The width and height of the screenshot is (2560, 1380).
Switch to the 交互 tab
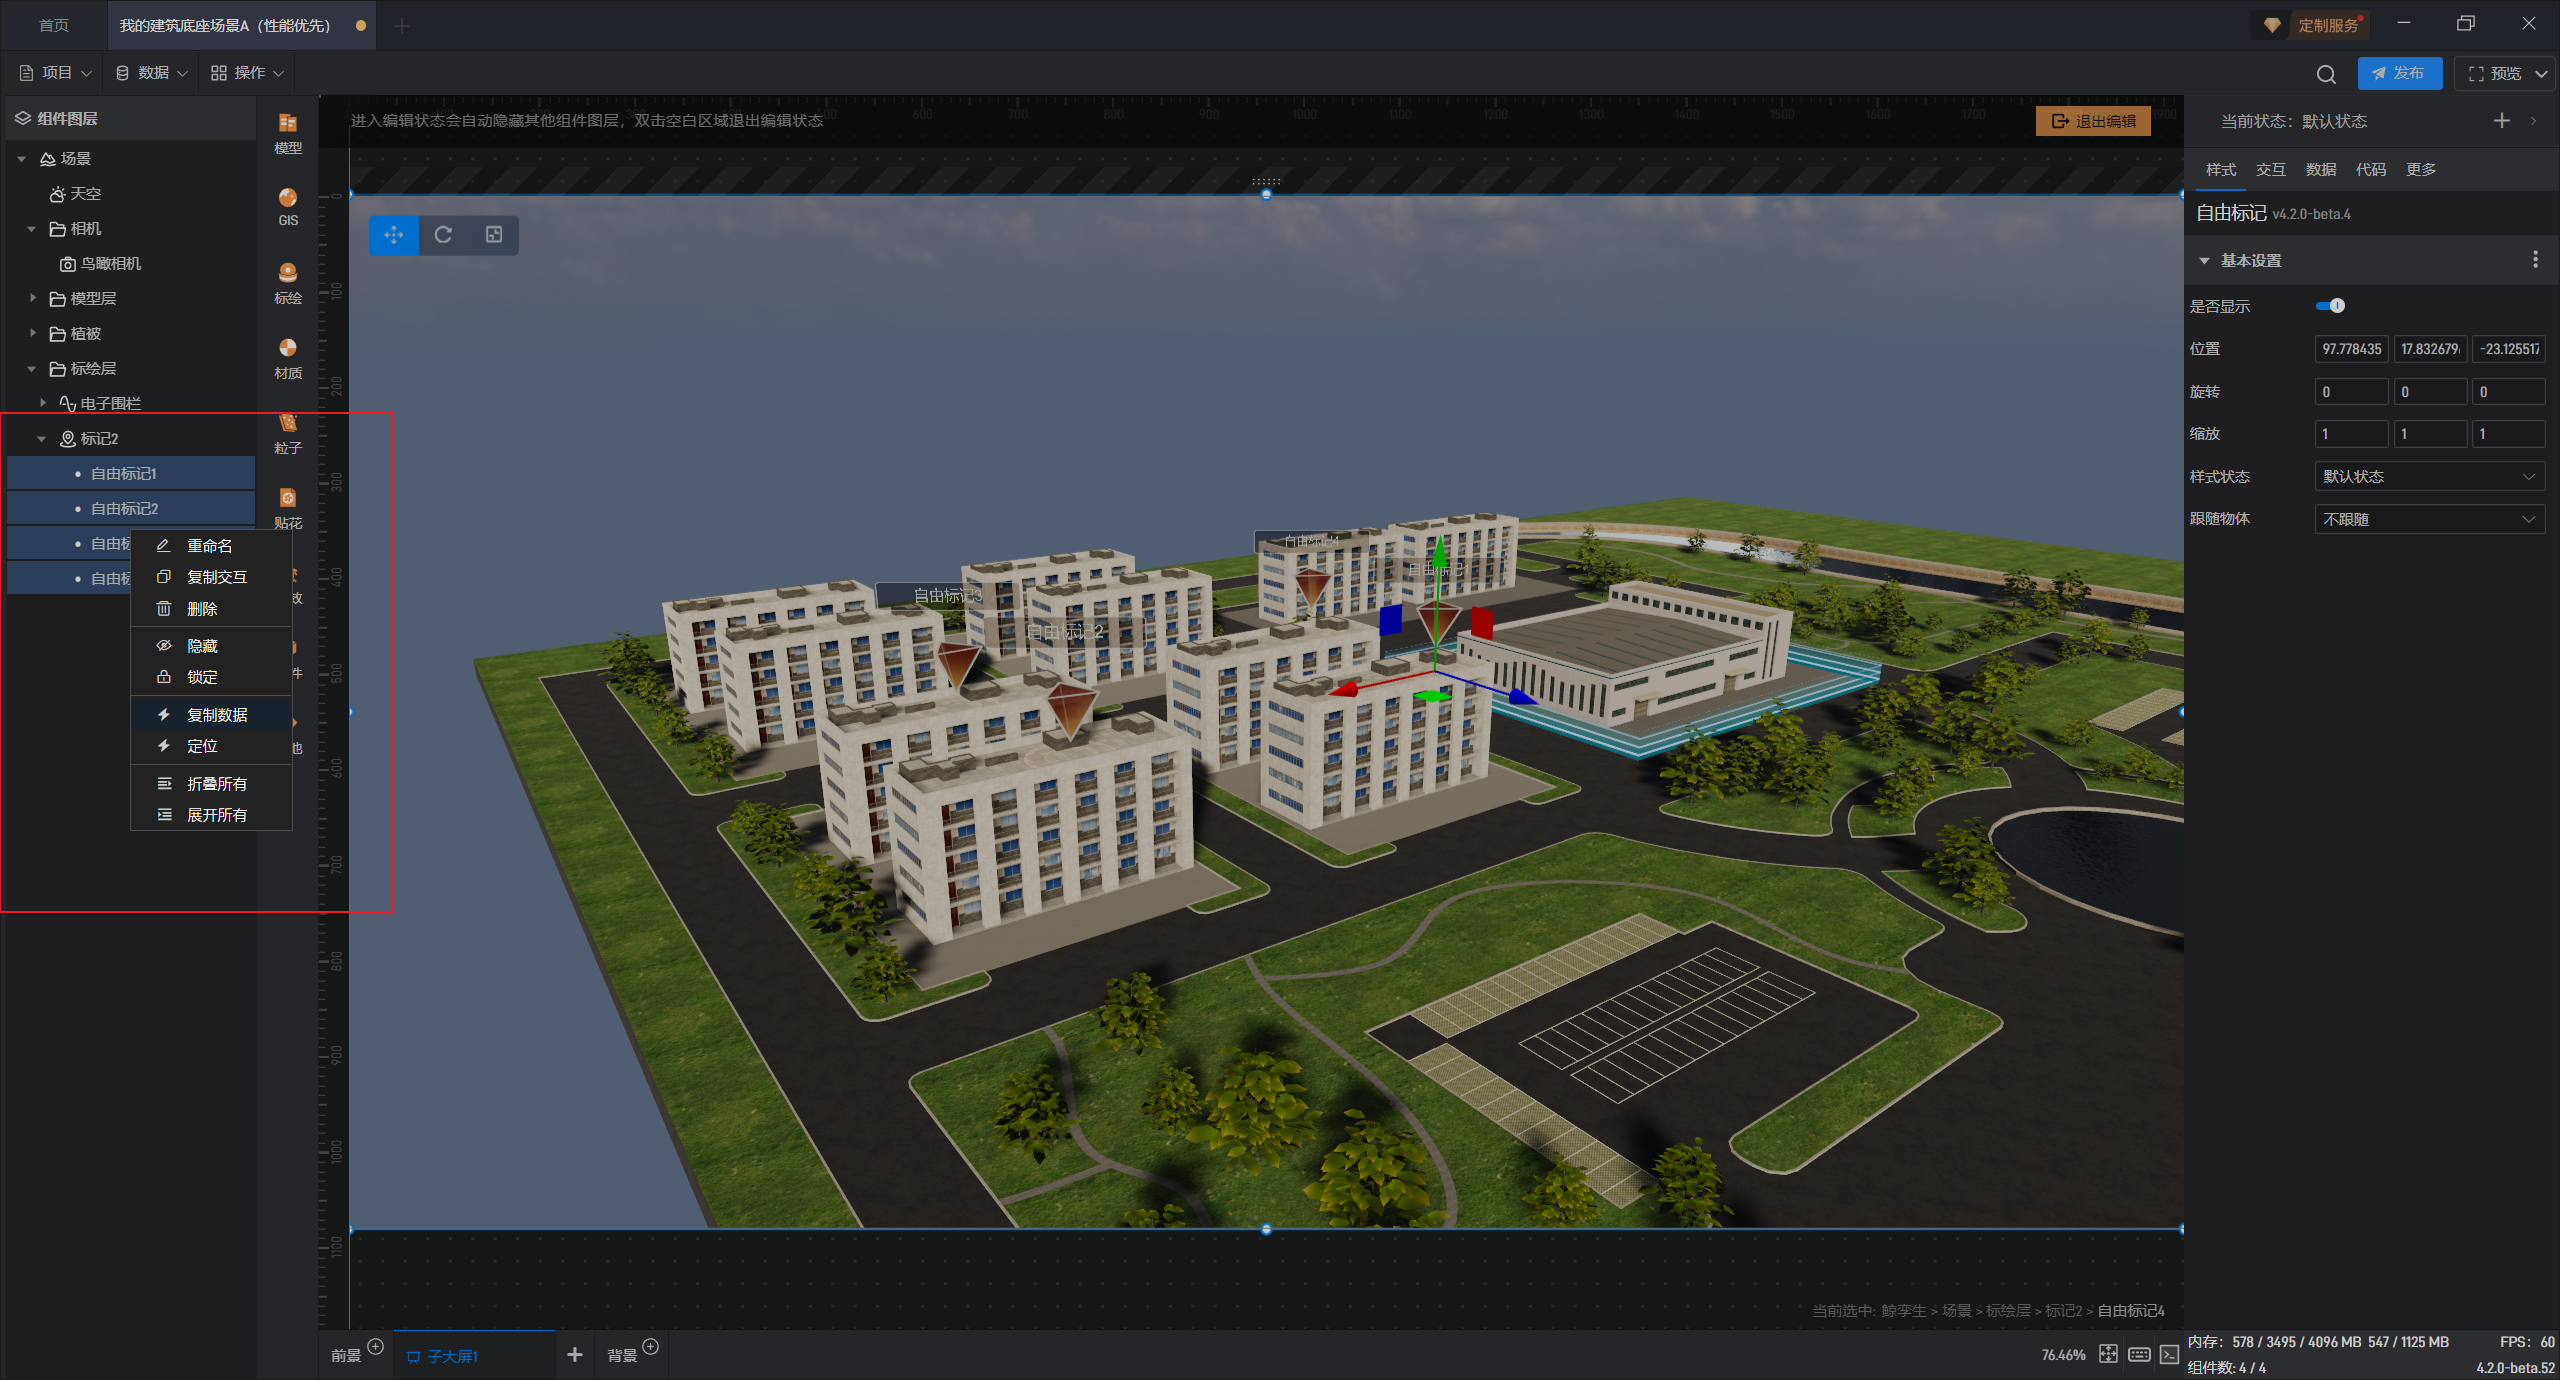[x=2270, y=170]
